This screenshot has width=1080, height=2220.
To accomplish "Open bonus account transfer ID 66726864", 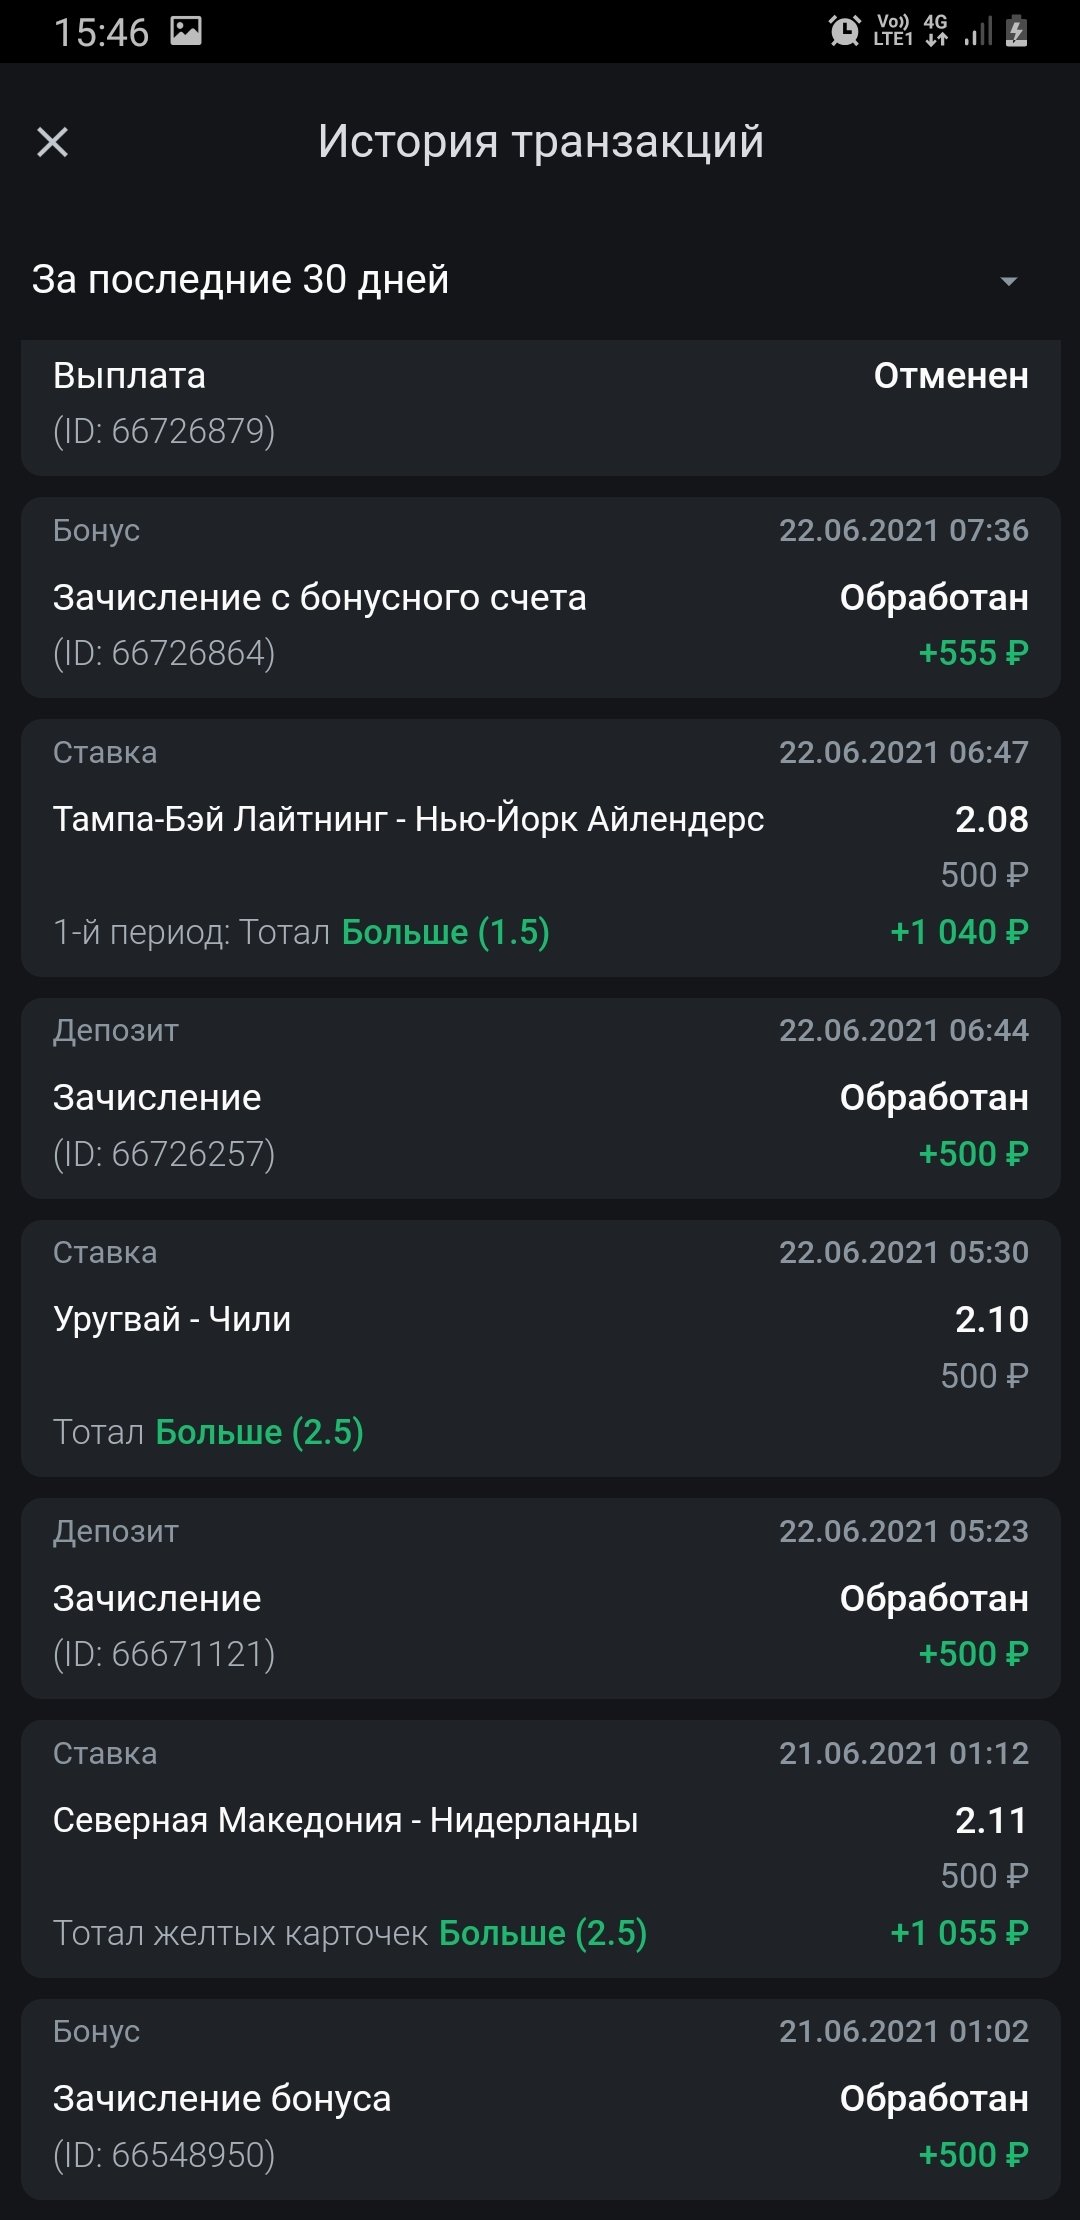I will click(x=540, y=597).
